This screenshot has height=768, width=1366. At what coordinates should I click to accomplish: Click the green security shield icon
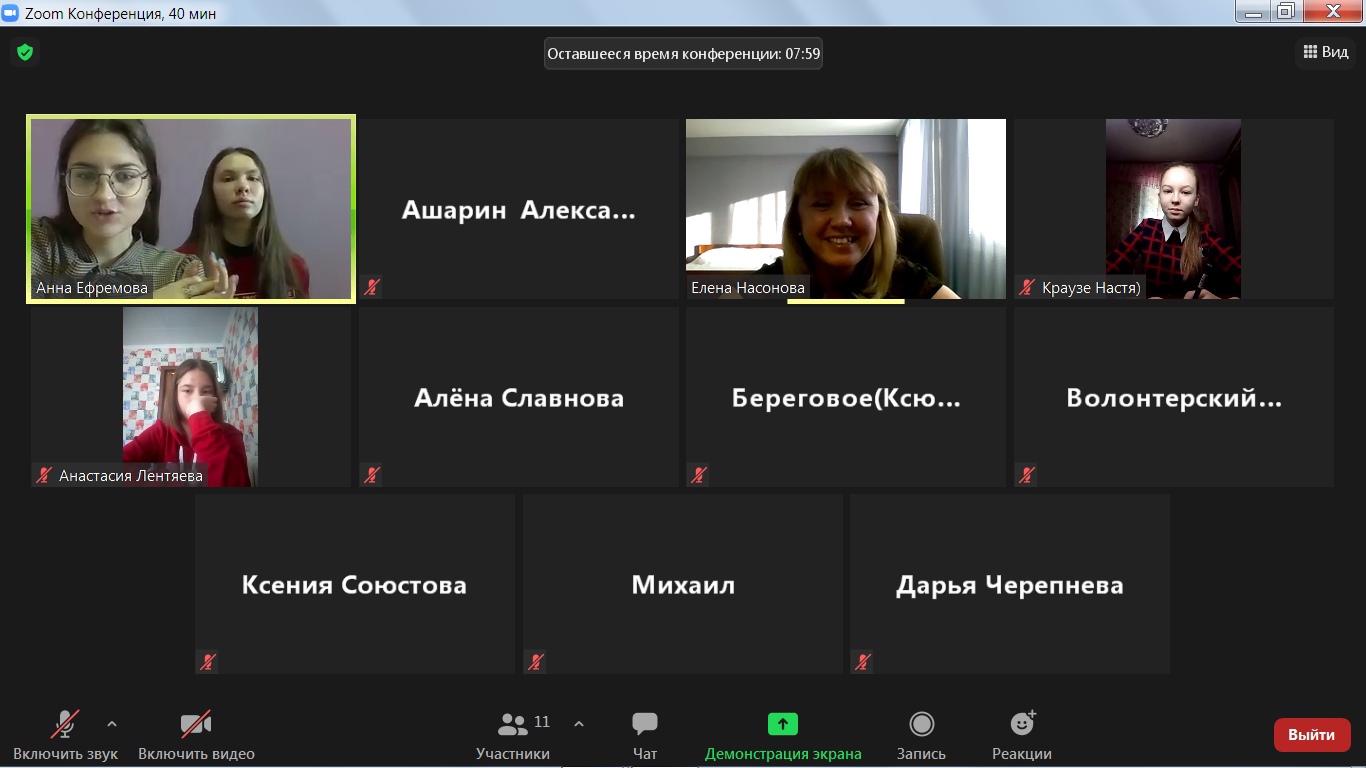(x=25, y=52)
